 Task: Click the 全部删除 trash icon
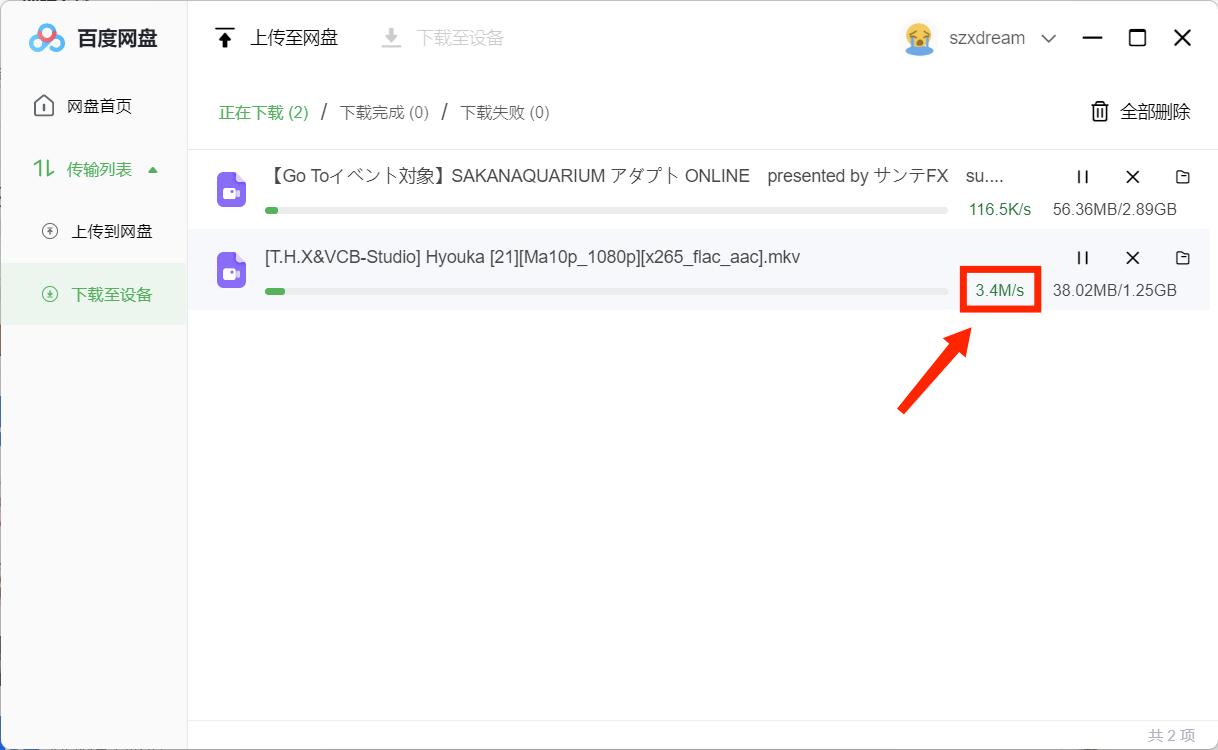coord(1099,112)
